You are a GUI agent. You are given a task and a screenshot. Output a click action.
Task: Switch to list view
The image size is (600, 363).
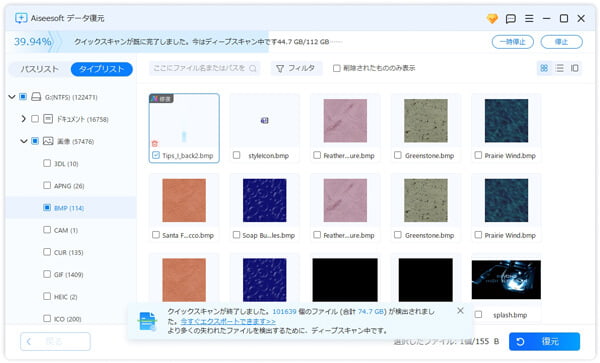click(559, 68)
